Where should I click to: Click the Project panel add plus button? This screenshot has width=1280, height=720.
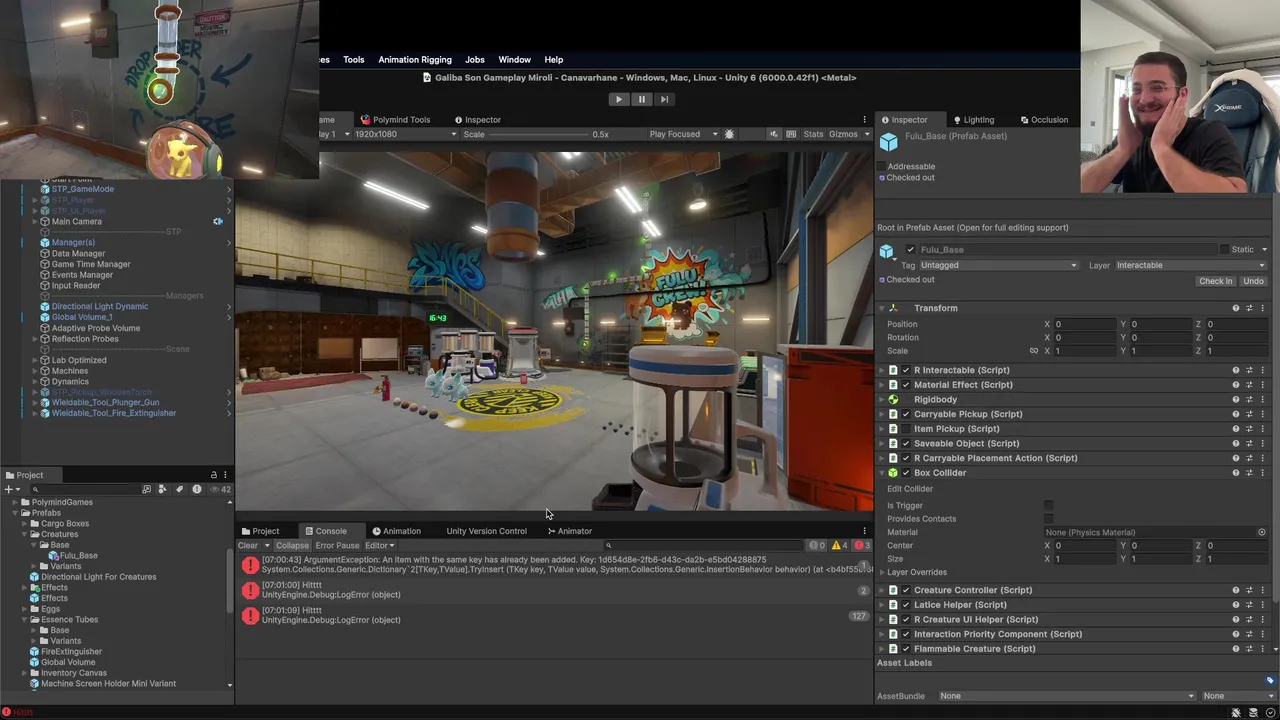(8, 490)
